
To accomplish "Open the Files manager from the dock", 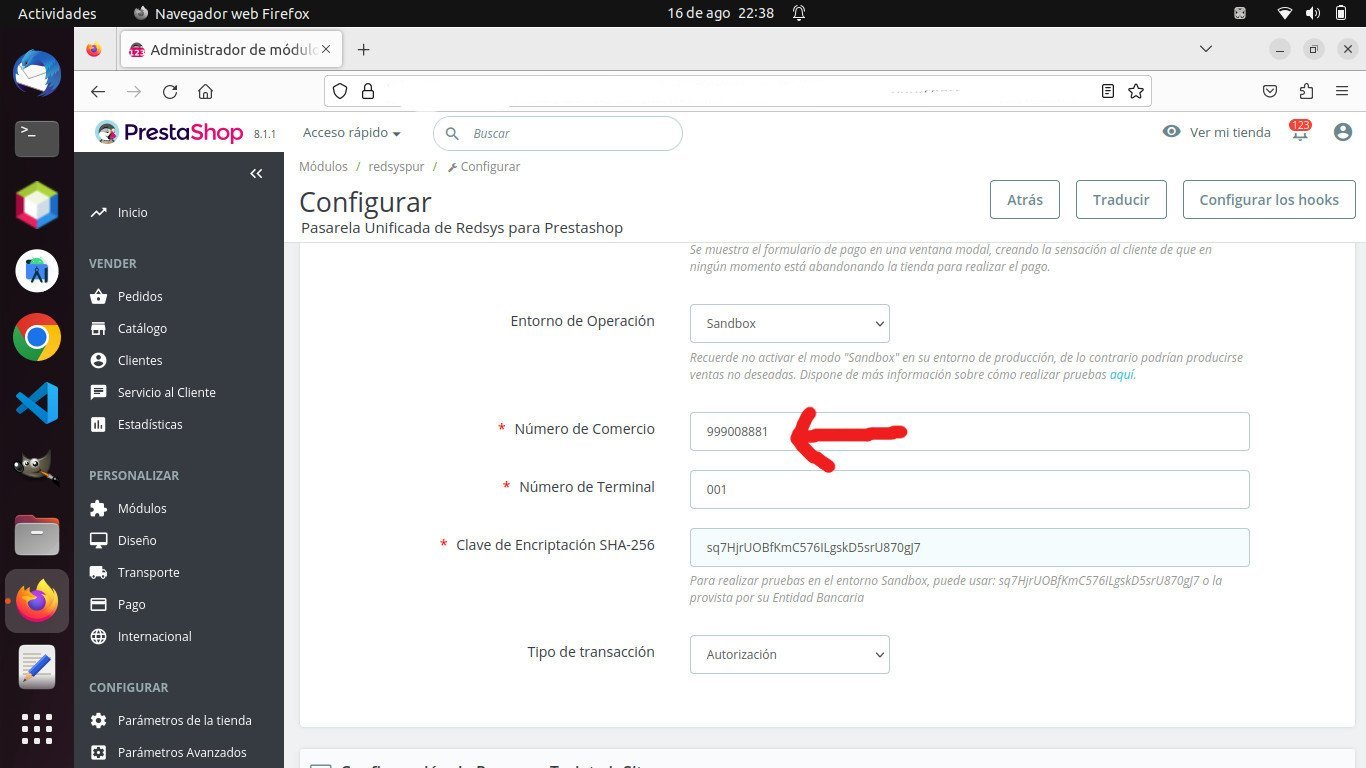I will coord(37,535).
